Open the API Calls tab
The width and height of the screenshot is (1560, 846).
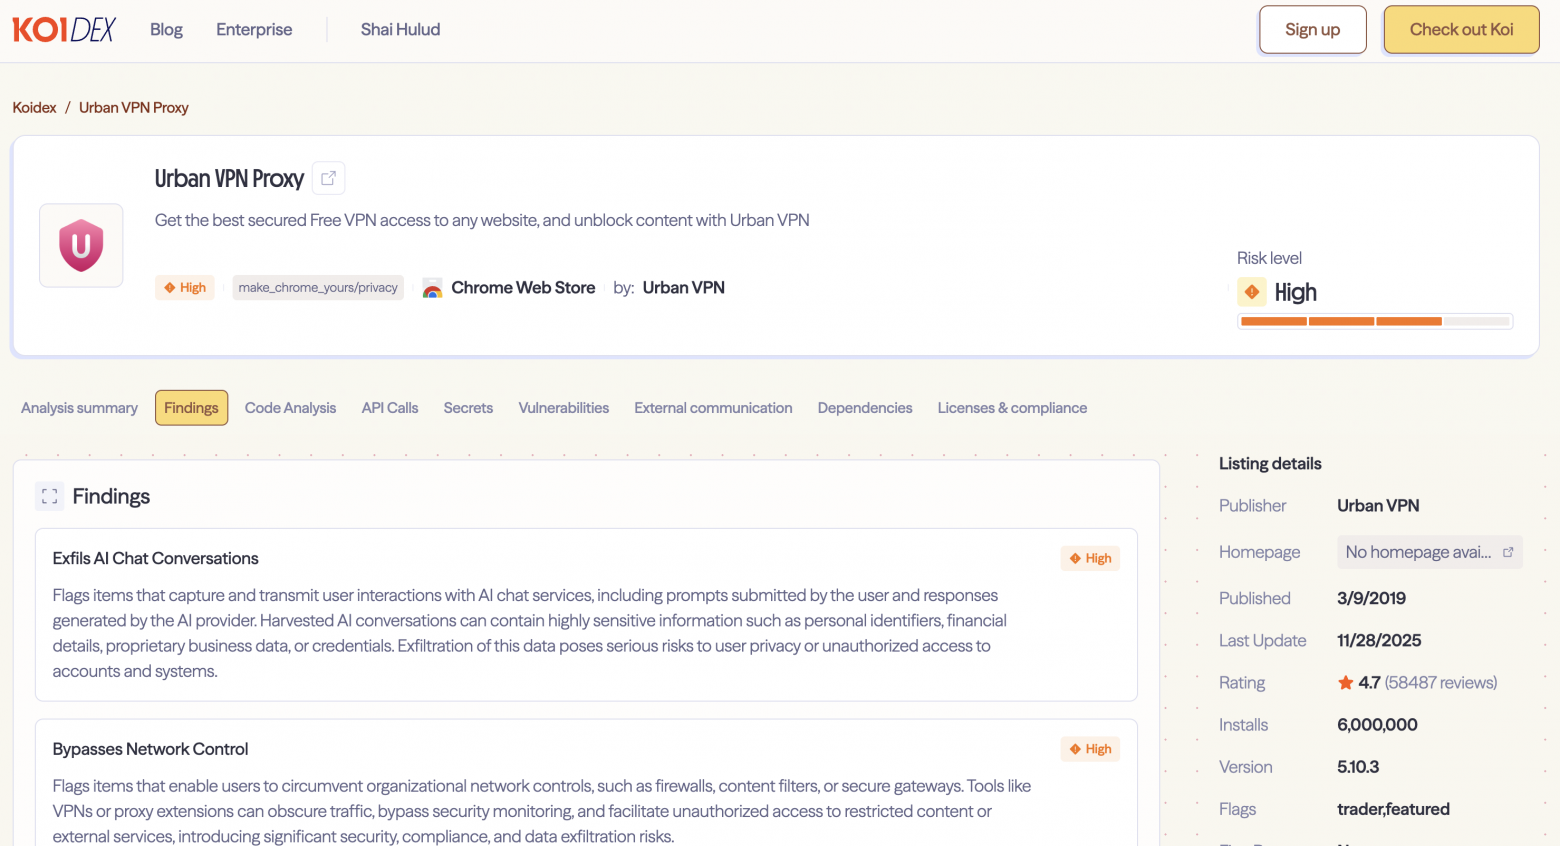(x=390, y=408)
